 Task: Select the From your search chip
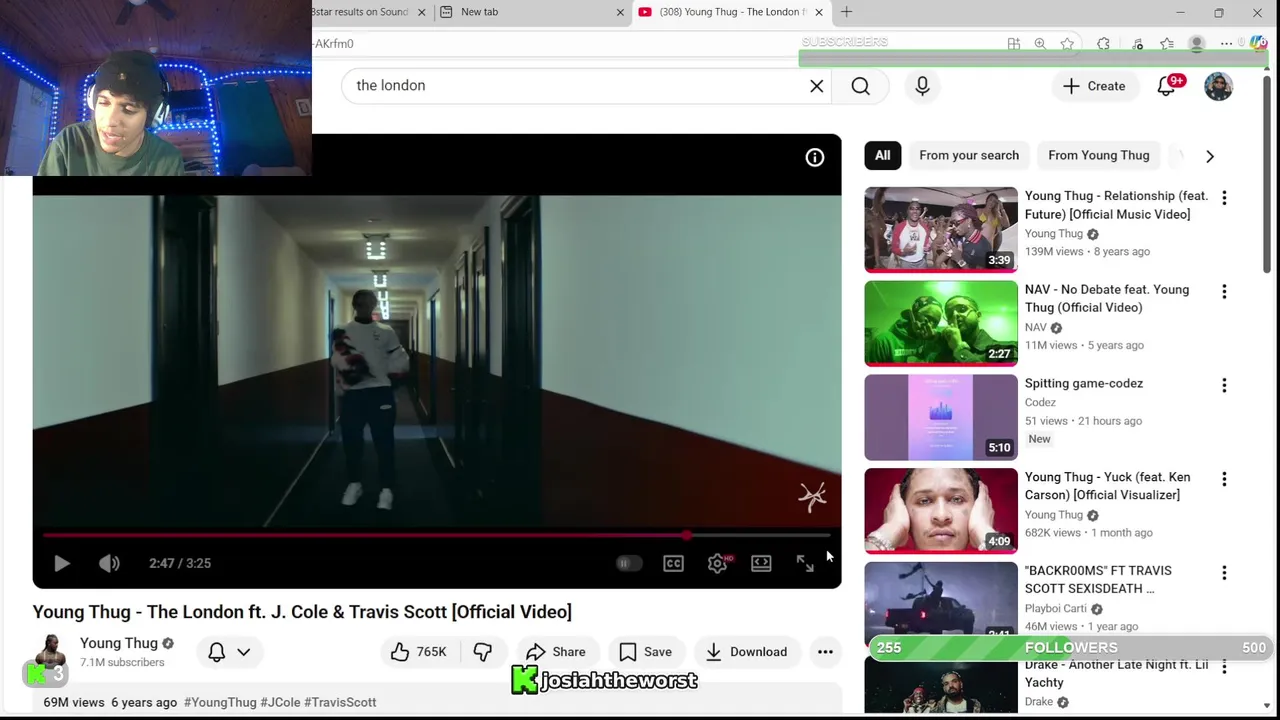coord(969,155)
